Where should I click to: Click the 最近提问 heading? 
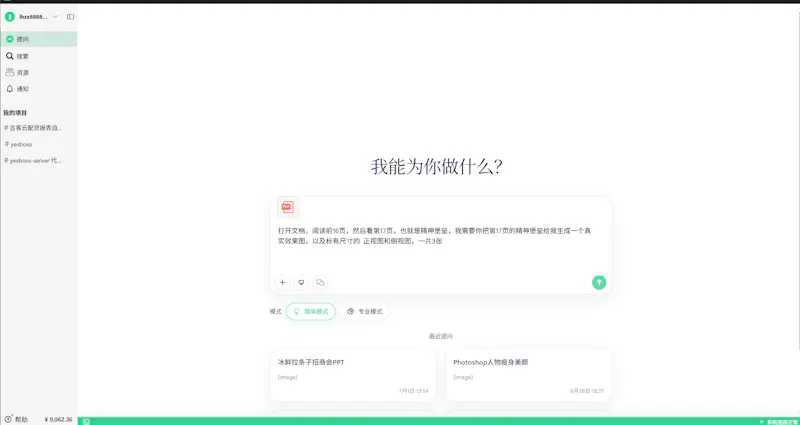(x=441, y=336)
